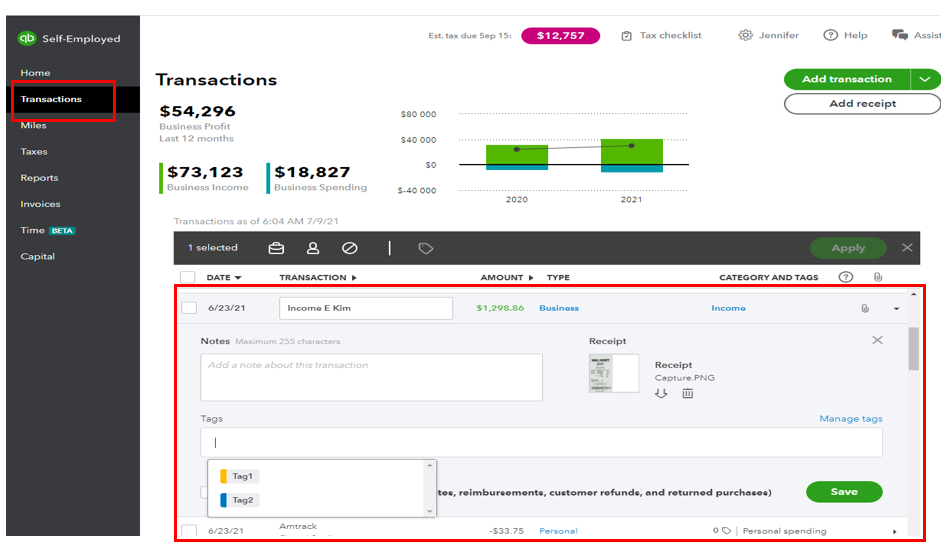Select Tag1 with orange swatch
The width and height of the screenshot is (941, 547).
[x=239, y=476]
